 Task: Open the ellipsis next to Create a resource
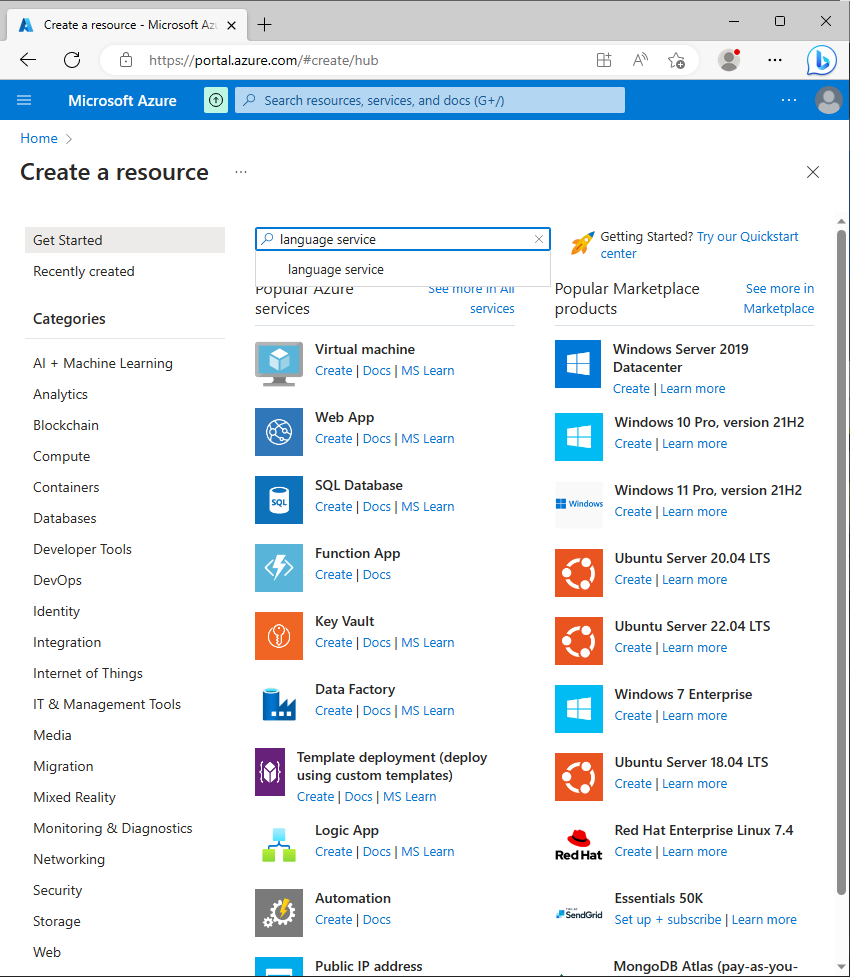coord(241,172)
